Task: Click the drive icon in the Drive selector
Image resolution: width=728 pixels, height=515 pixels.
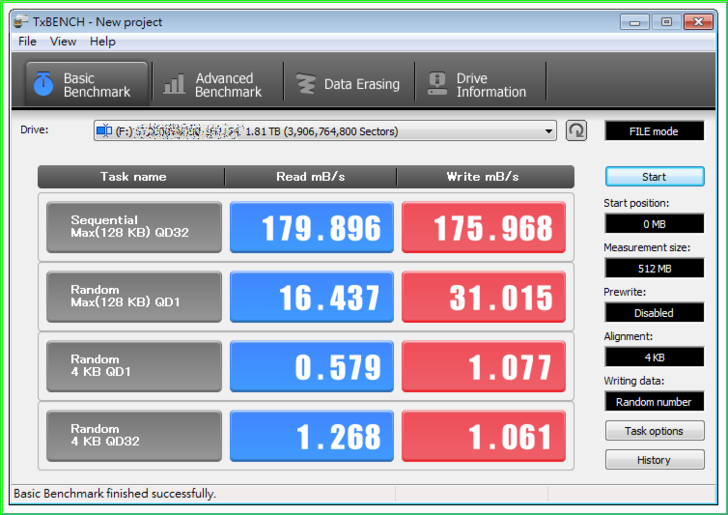Action: [105, 131]
